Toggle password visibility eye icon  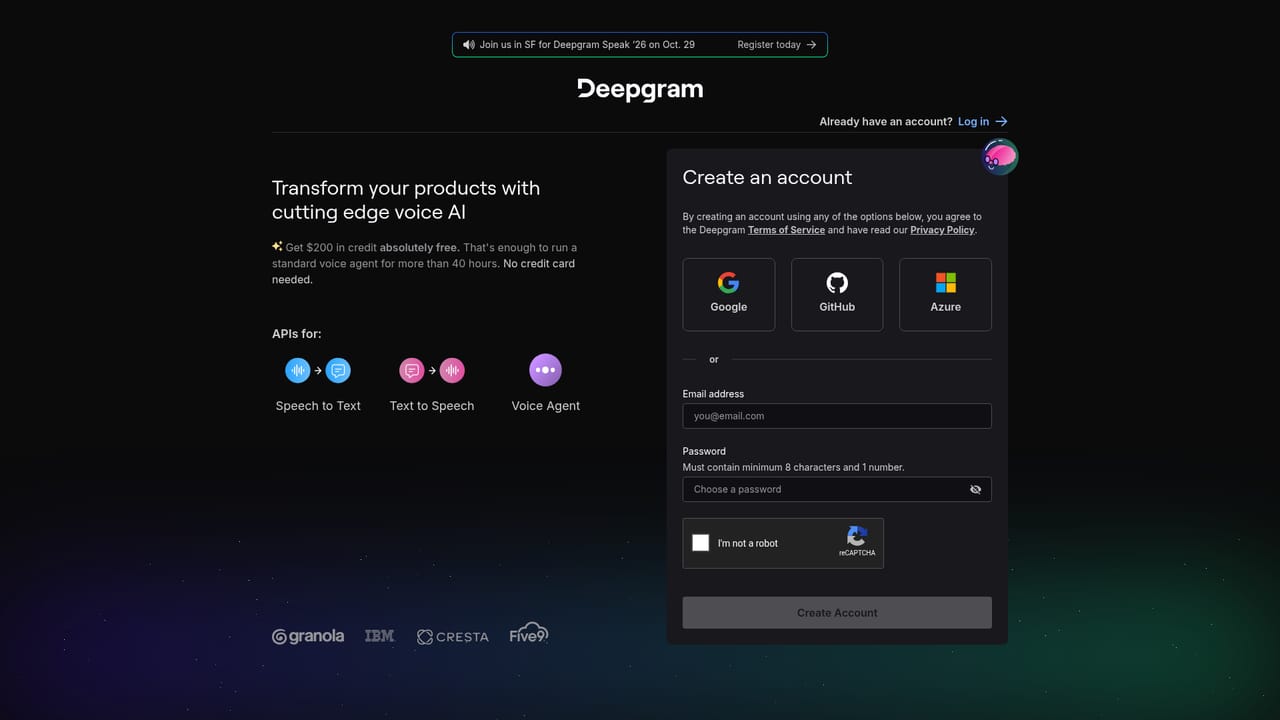pos(975,489)
